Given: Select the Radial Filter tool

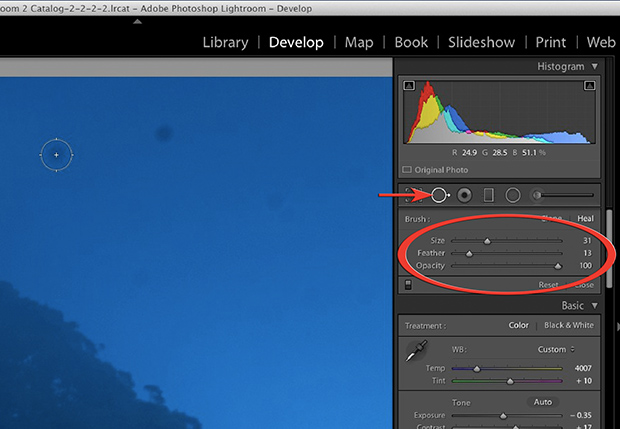Looking at the screenshot, I should pyautogui.click(x=513, y=195).
